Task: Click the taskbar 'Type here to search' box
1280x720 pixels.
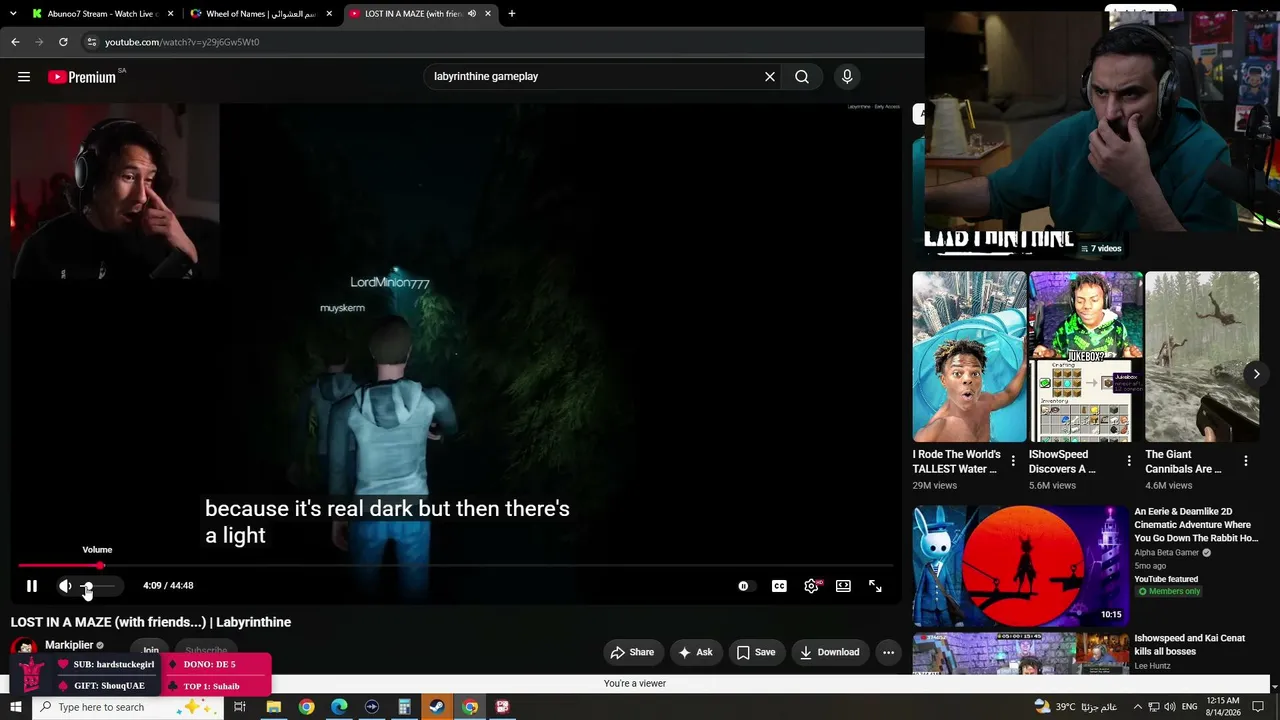Action: pos(127,707)
